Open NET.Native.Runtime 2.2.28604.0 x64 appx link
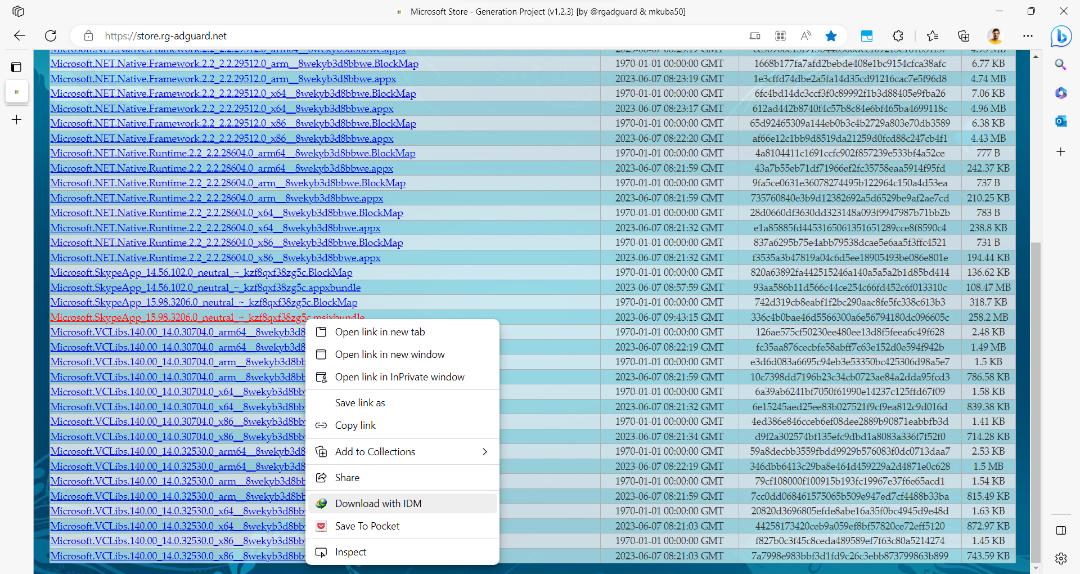 (x=215, y=227)
